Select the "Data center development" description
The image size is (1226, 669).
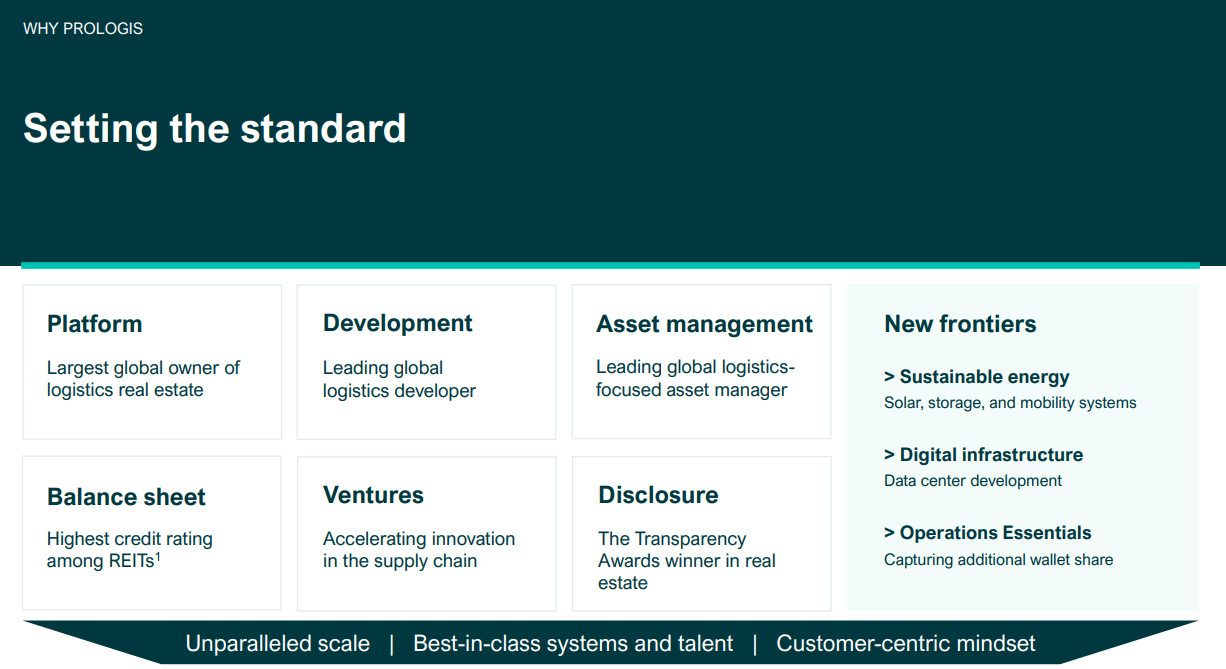(972, 481)
